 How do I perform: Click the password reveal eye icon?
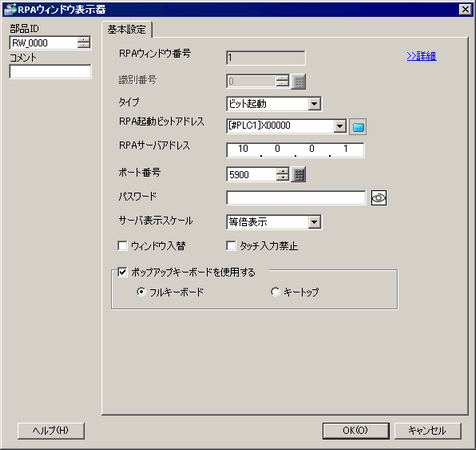(x=379, y=198)
